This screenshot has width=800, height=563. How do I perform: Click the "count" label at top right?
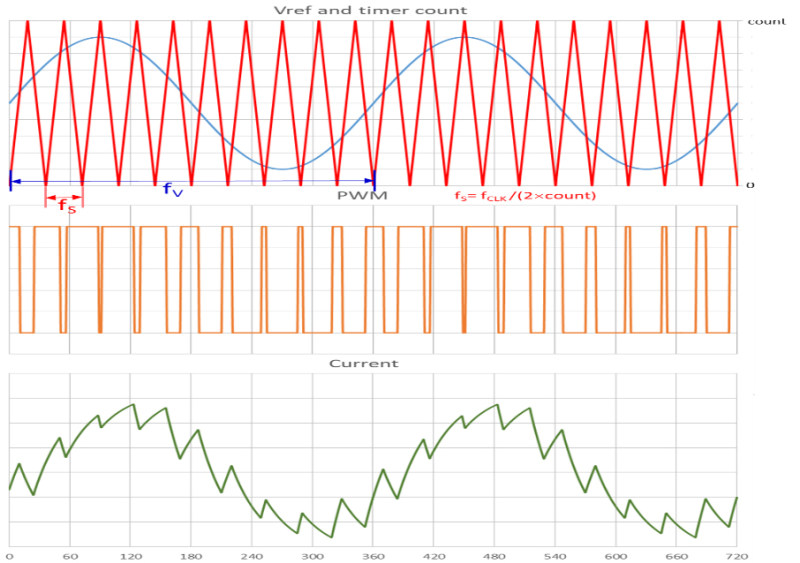click(766, 20)
